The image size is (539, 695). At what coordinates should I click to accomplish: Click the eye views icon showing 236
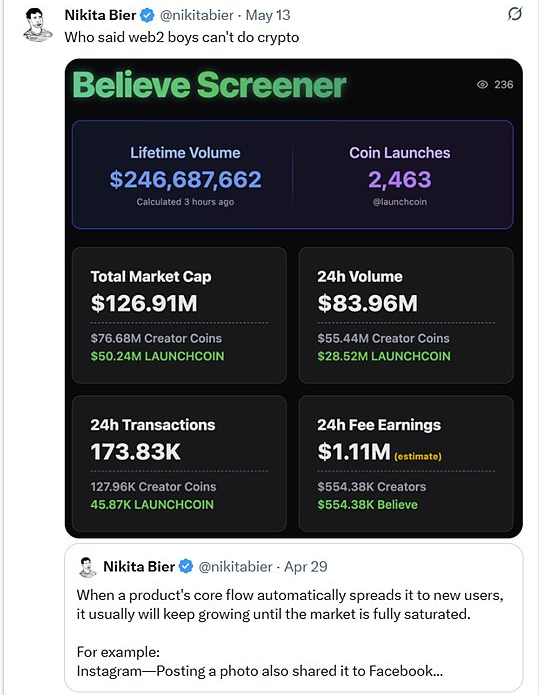[x=482, y=84]
